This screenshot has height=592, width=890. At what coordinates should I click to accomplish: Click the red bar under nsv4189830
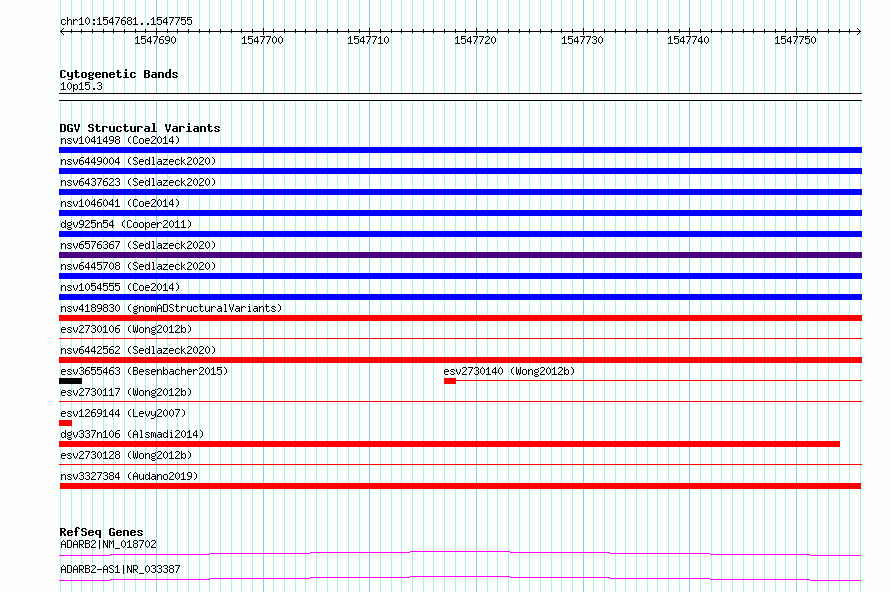(x=460, y=318)
